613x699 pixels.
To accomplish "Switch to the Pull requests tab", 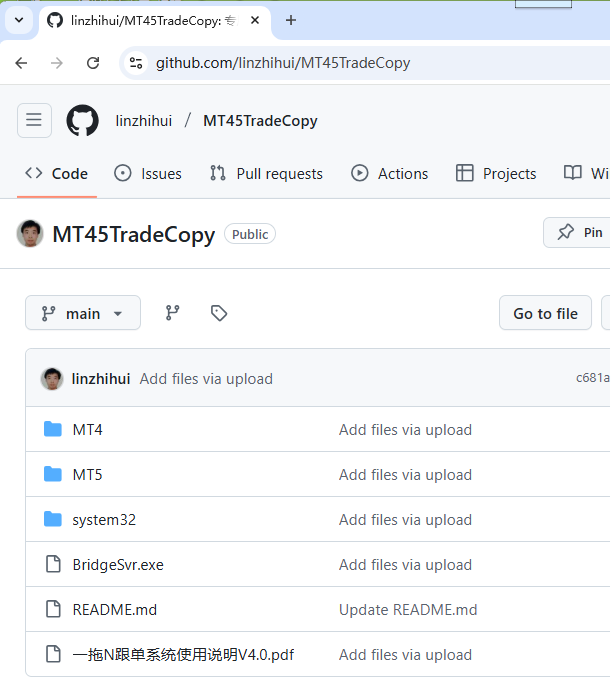I will 266,173.
